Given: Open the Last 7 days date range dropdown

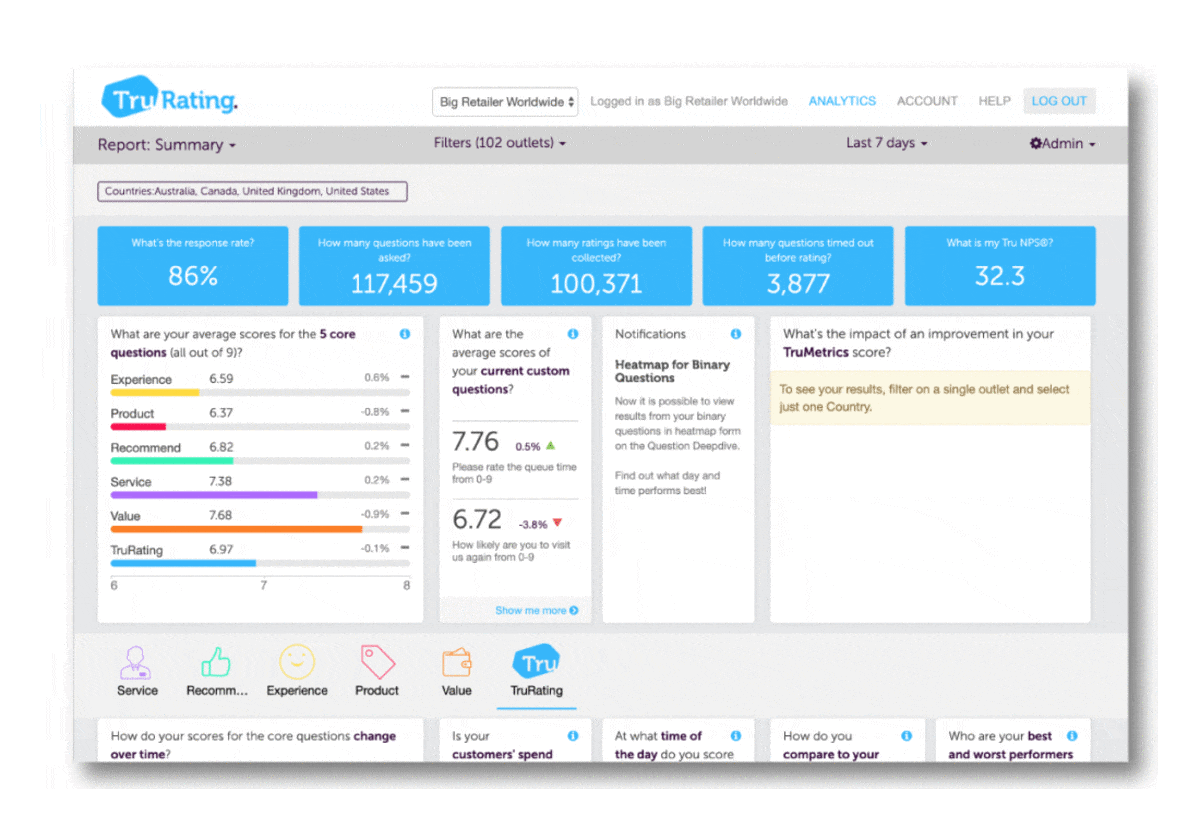Looking at the screenshot, I should coord(887,143).
